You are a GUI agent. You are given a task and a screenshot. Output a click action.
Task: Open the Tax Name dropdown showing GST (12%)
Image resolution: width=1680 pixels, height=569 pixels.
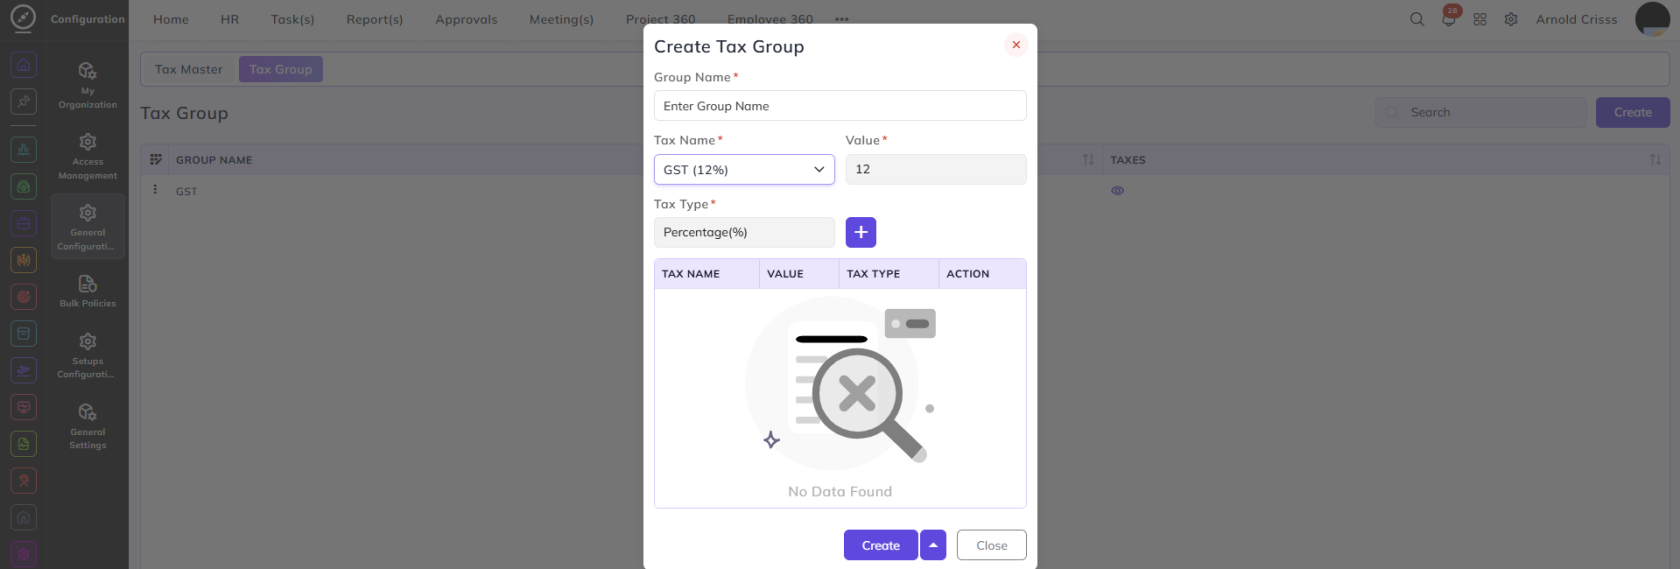click(x=744, y=170)
